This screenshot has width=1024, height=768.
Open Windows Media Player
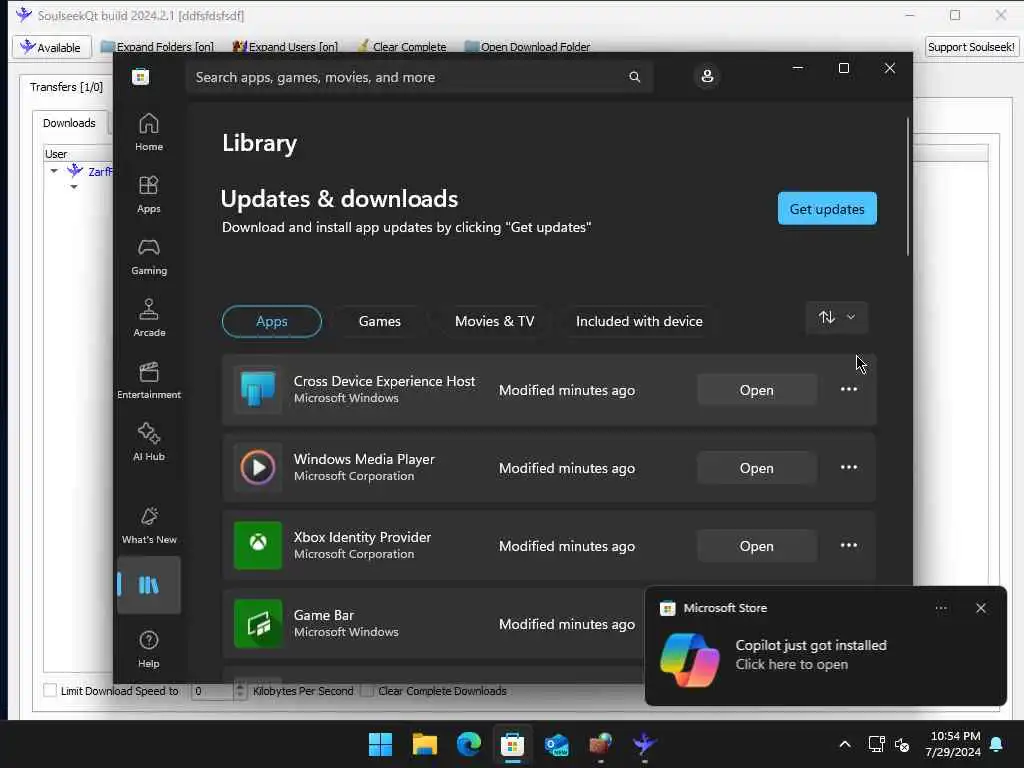pyautogui.click(x=756, y=468)
